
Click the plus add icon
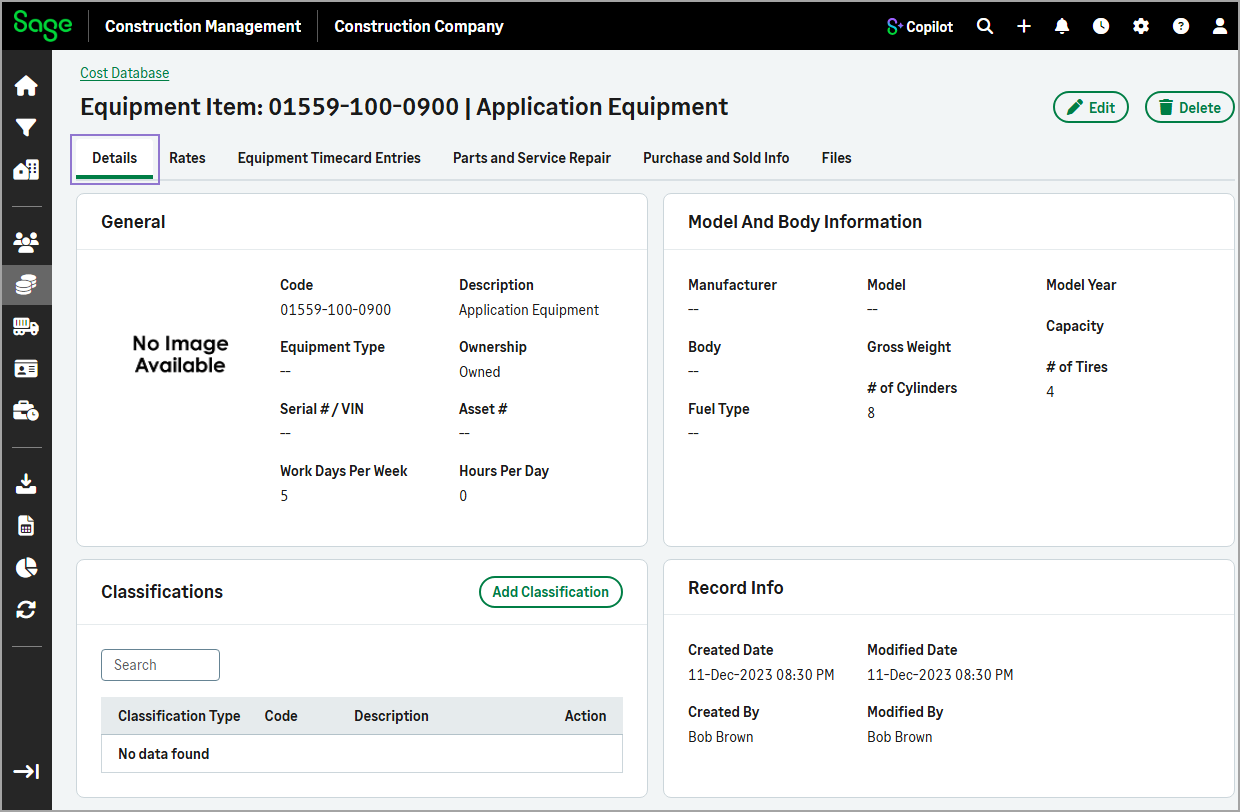pos(1024,26)
